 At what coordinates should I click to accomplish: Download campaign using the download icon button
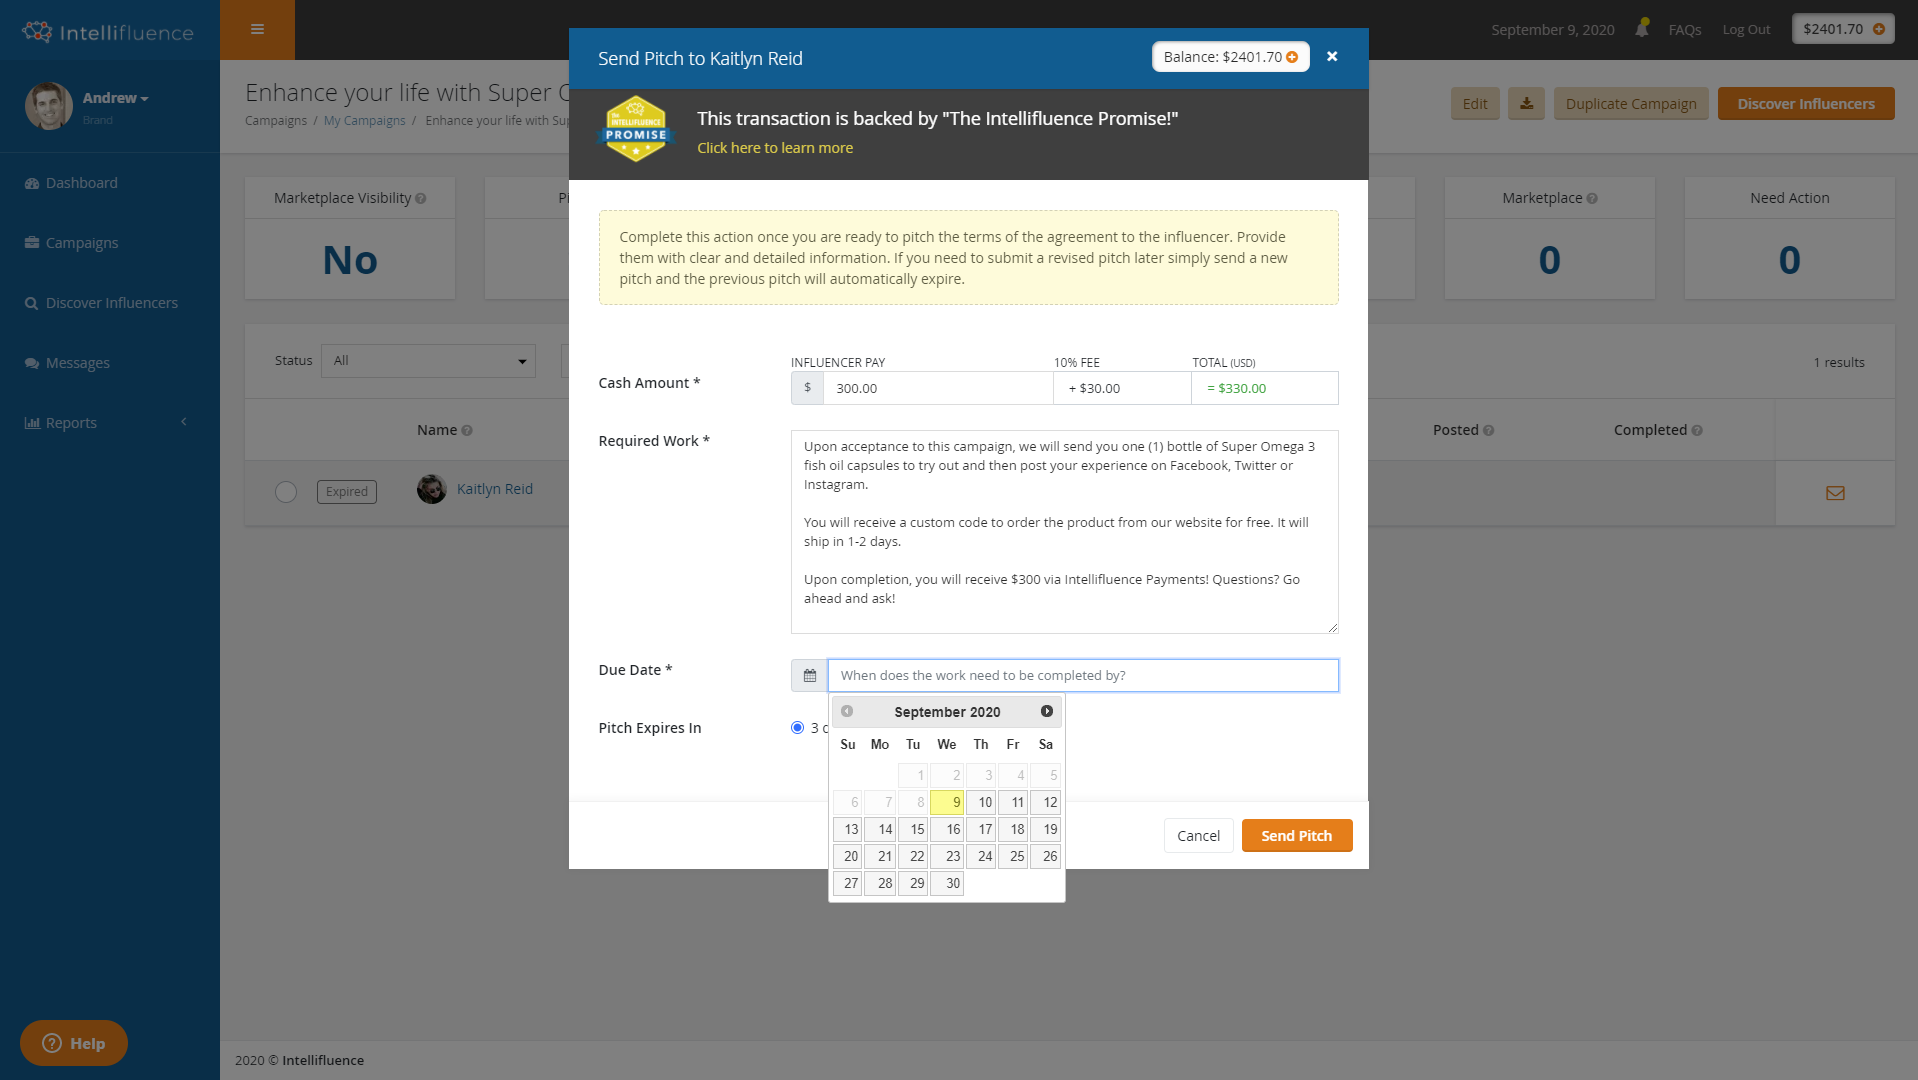pos(1526,104)
